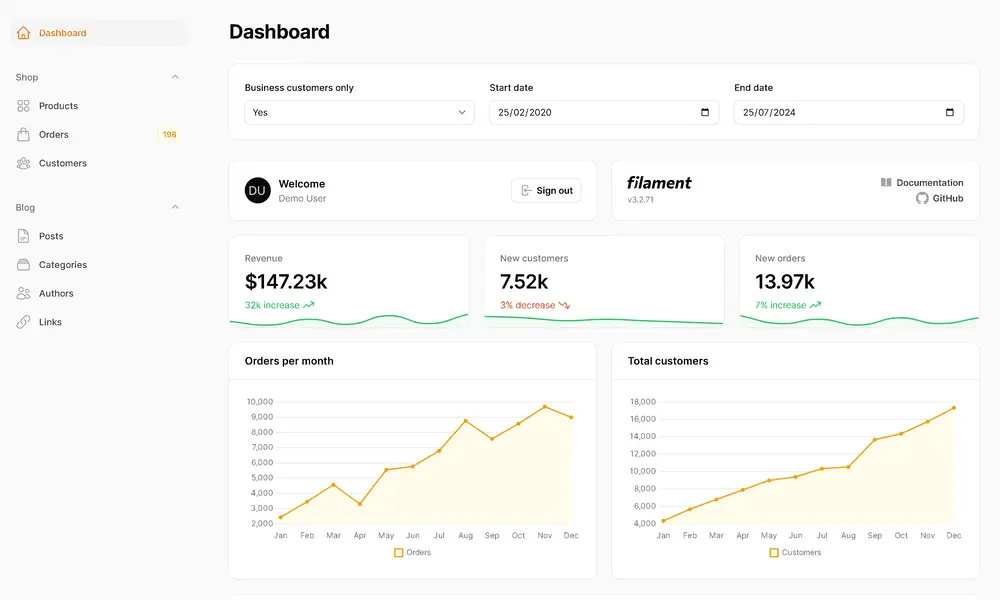Open Authors in the sidebar
Viewport: 1000px width, 600px height.
point(99,293)
